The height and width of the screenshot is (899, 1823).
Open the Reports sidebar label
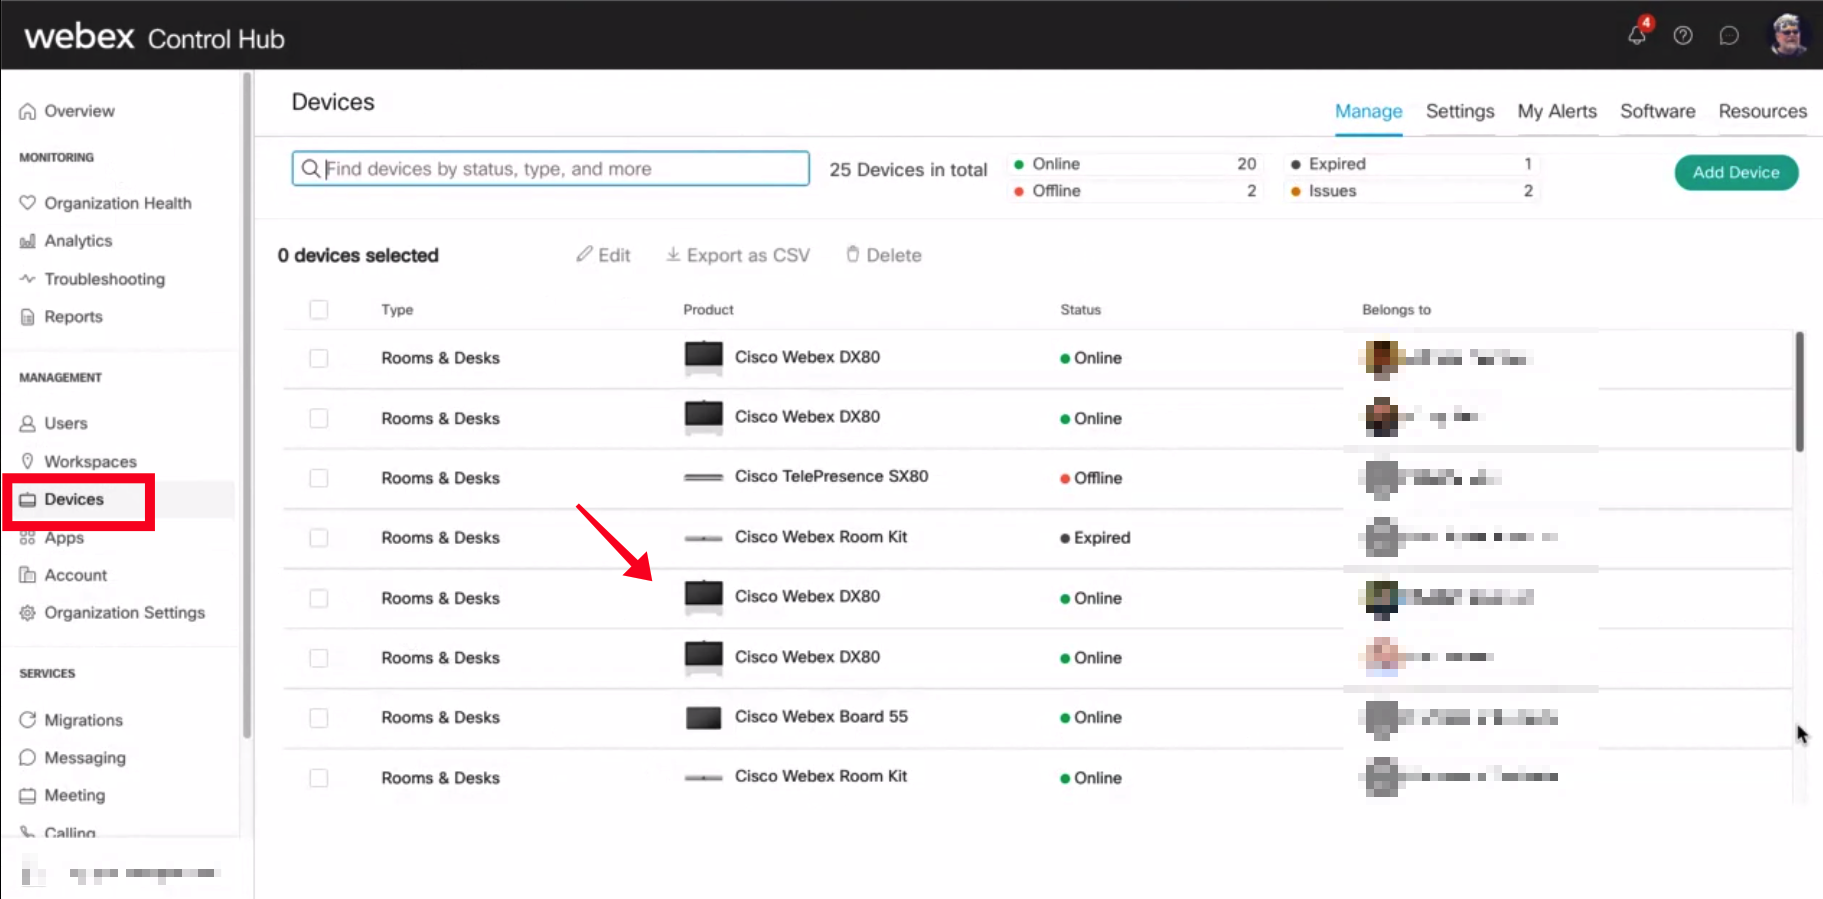coord(73,317)
